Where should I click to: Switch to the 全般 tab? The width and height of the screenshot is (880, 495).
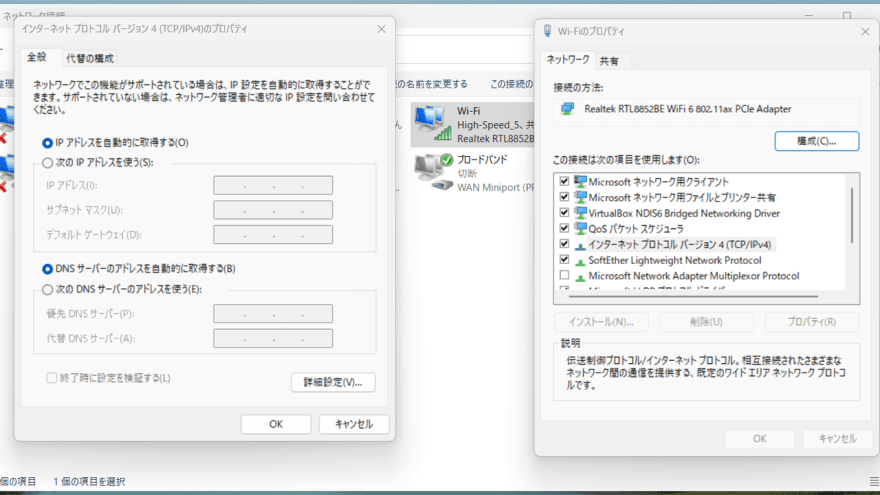37,57
